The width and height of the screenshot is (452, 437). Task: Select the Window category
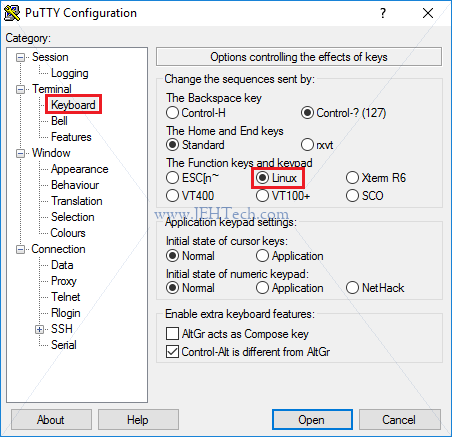pyautogui.click(x=51, y=153)
